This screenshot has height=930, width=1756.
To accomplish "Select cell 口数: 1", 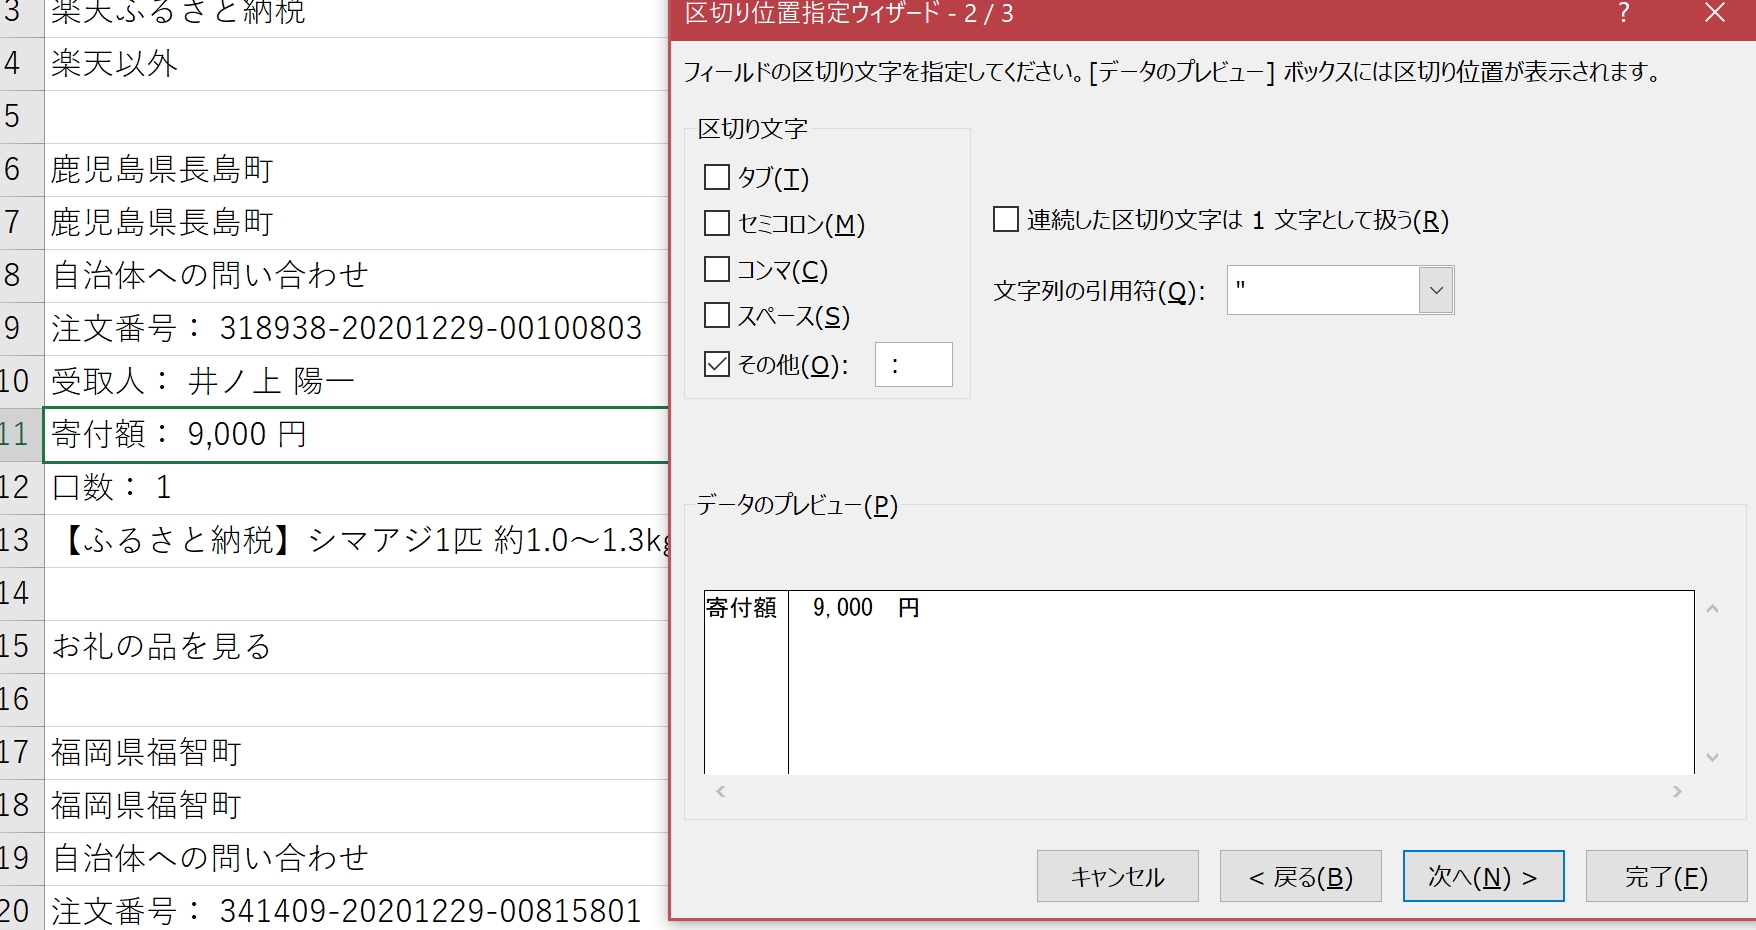I will 356,488.
